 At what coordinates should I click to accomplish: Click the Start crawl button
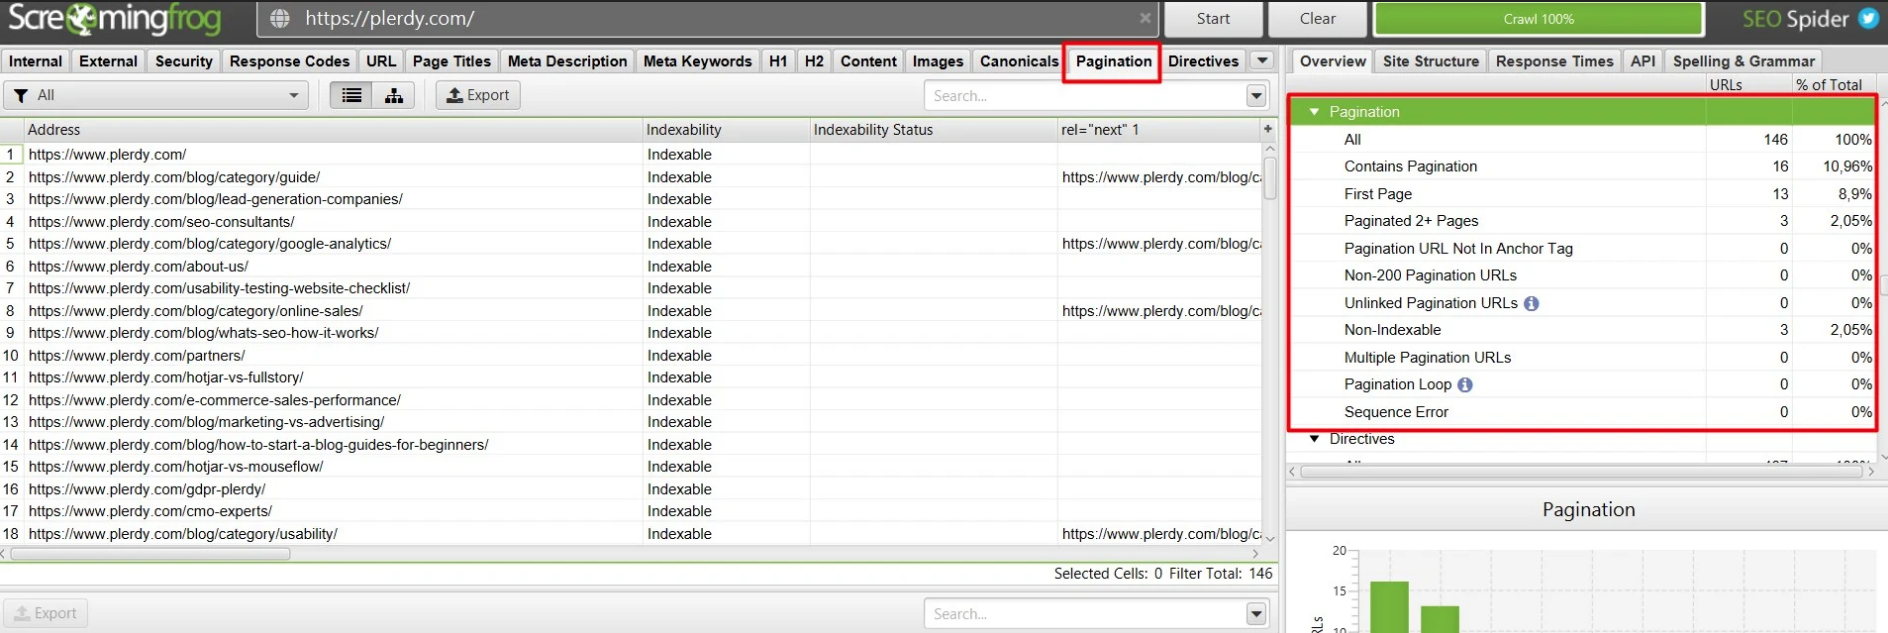[x=1213, y=18]
